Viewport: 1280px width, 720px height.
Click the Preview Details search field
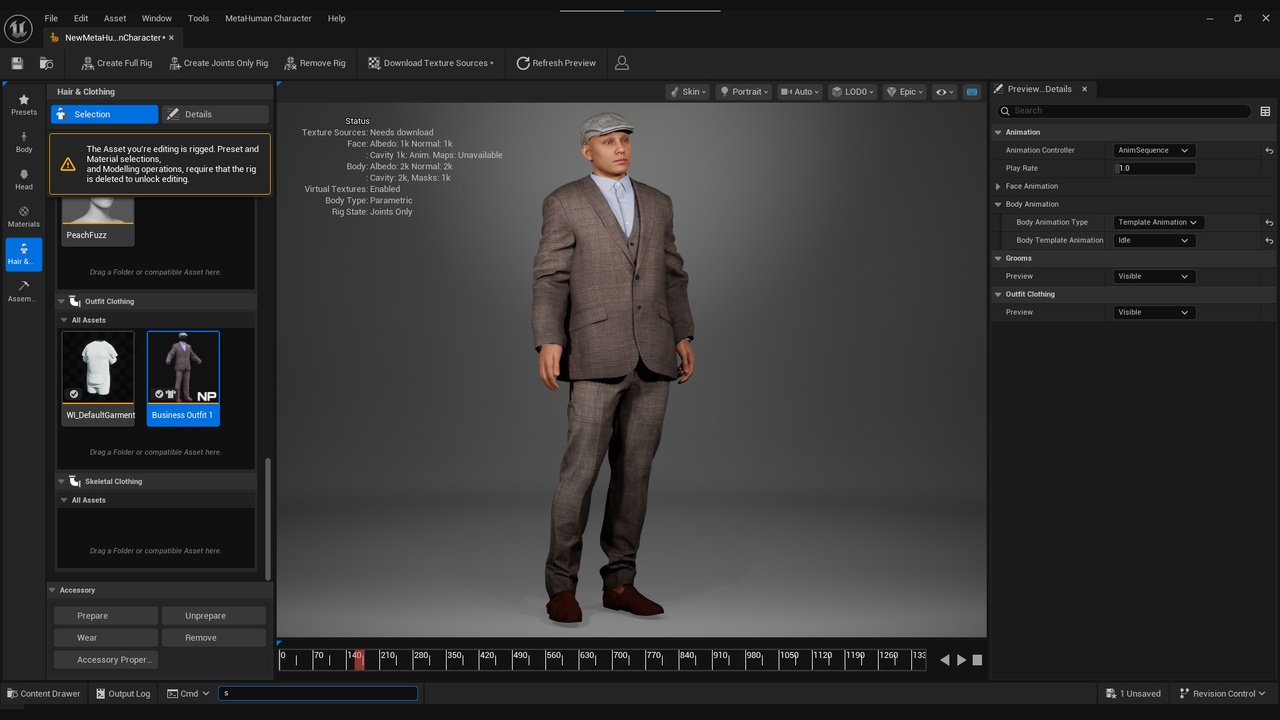(1124, 111)
